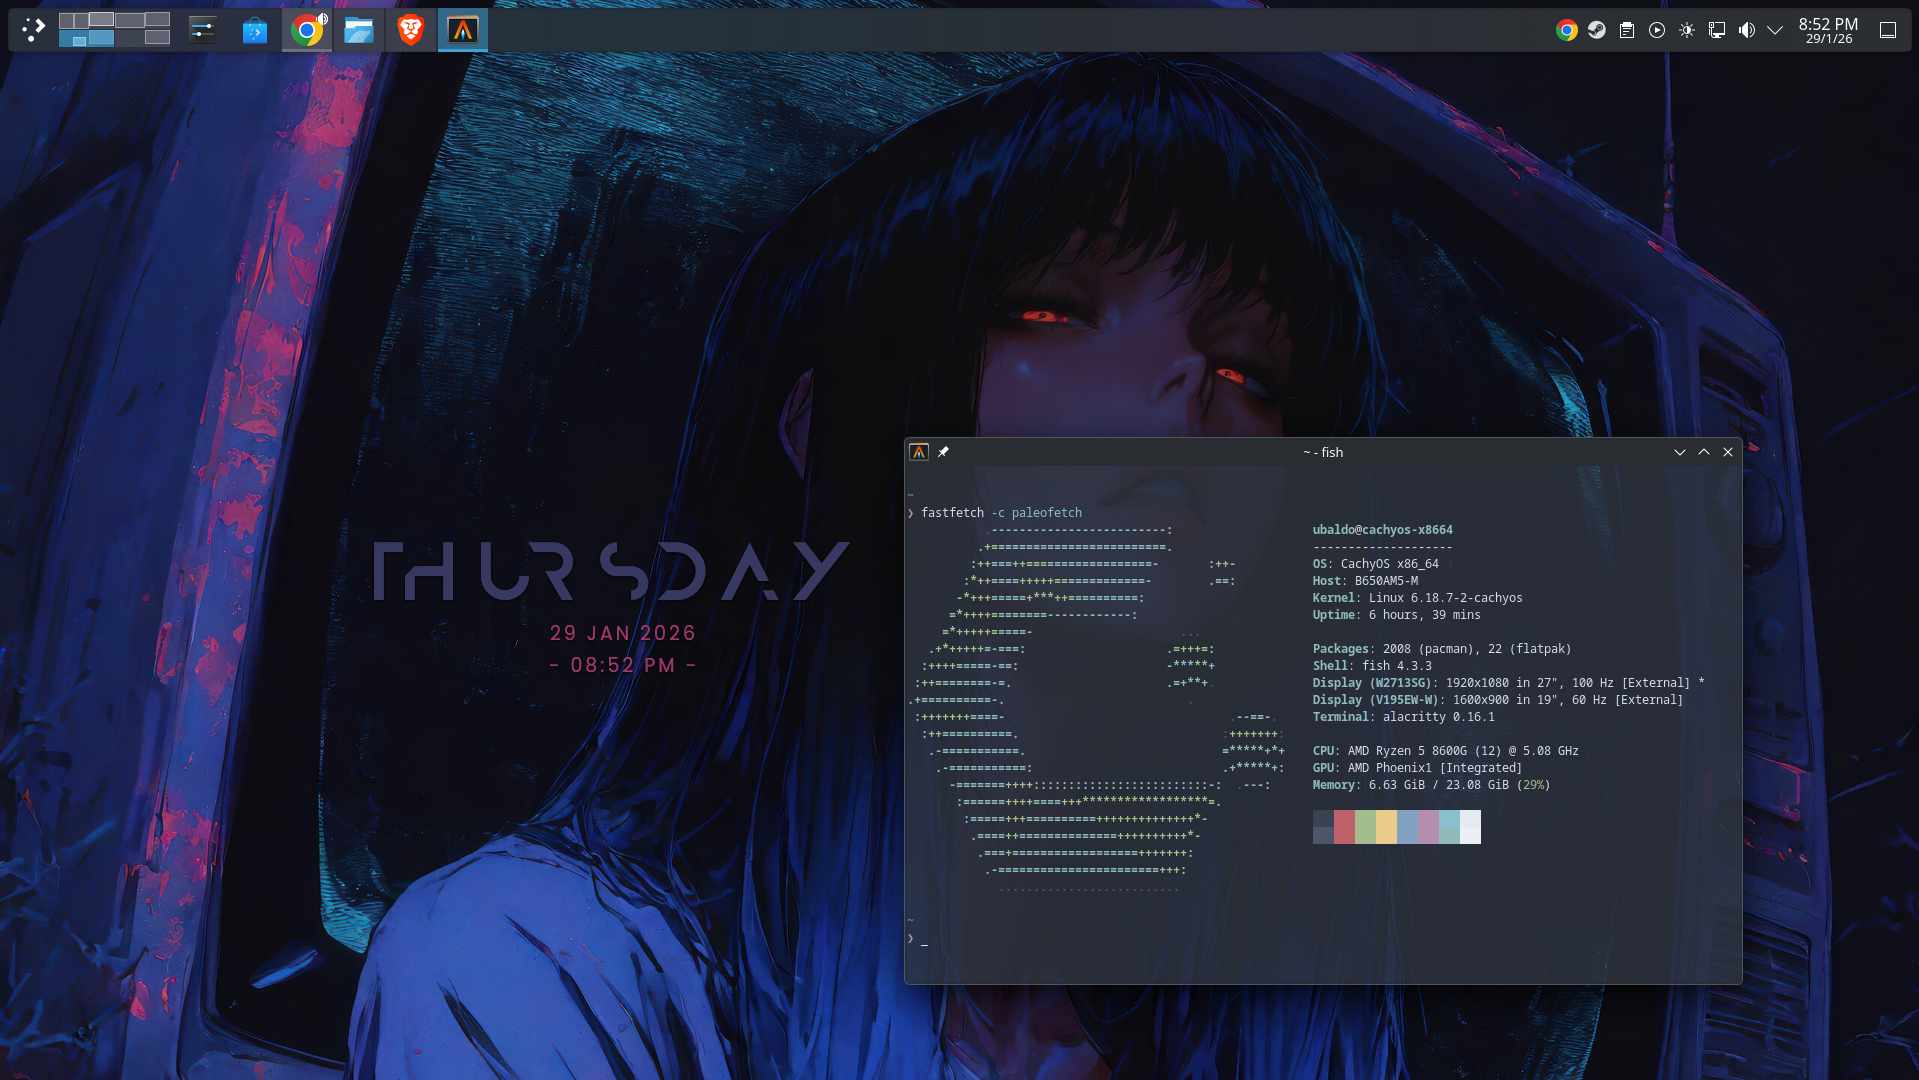Launch the Brave browser
Image resolution: width=1919 pixels, height=1080 pixels.
pyautogui.click(x=410, y=30)
